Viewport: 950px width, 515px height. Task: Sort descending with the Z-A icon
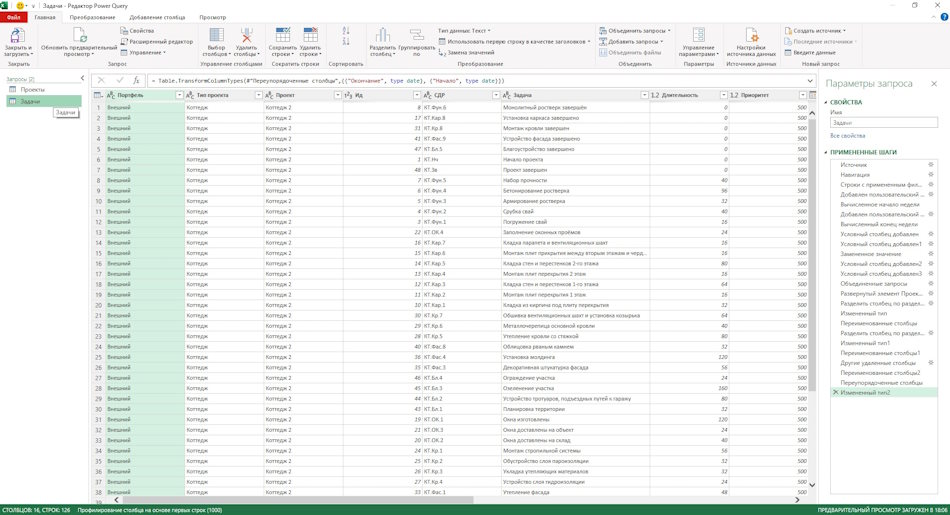(346, 41)
